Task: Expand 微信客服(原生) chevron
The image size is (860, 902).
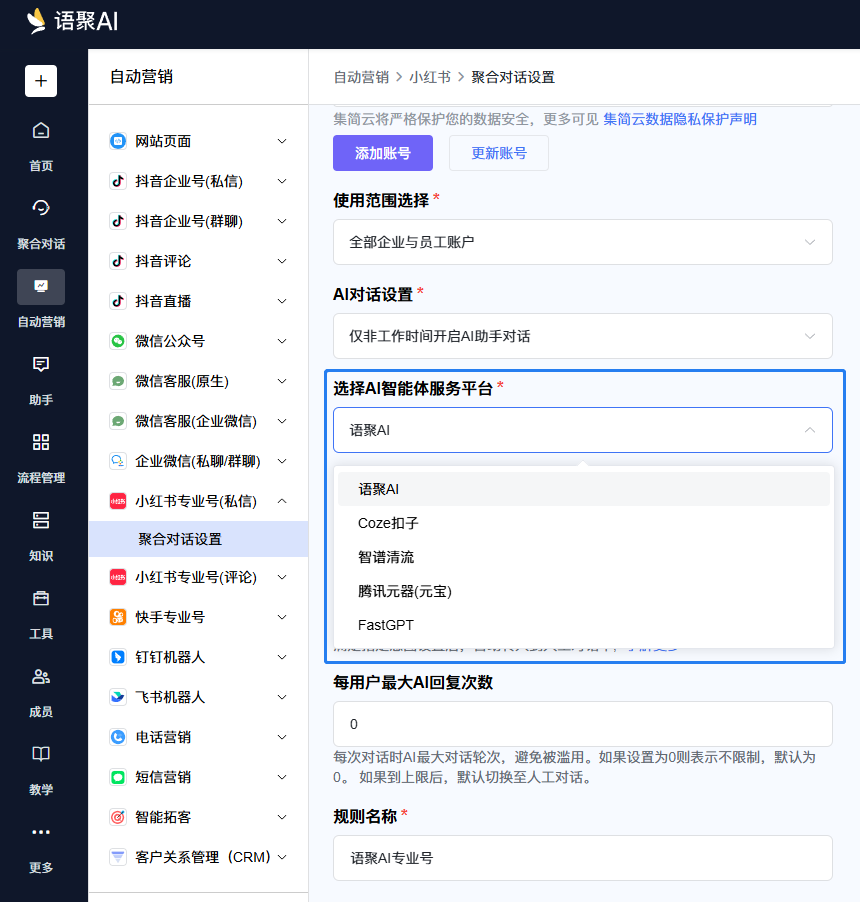Action: (282, 381)
